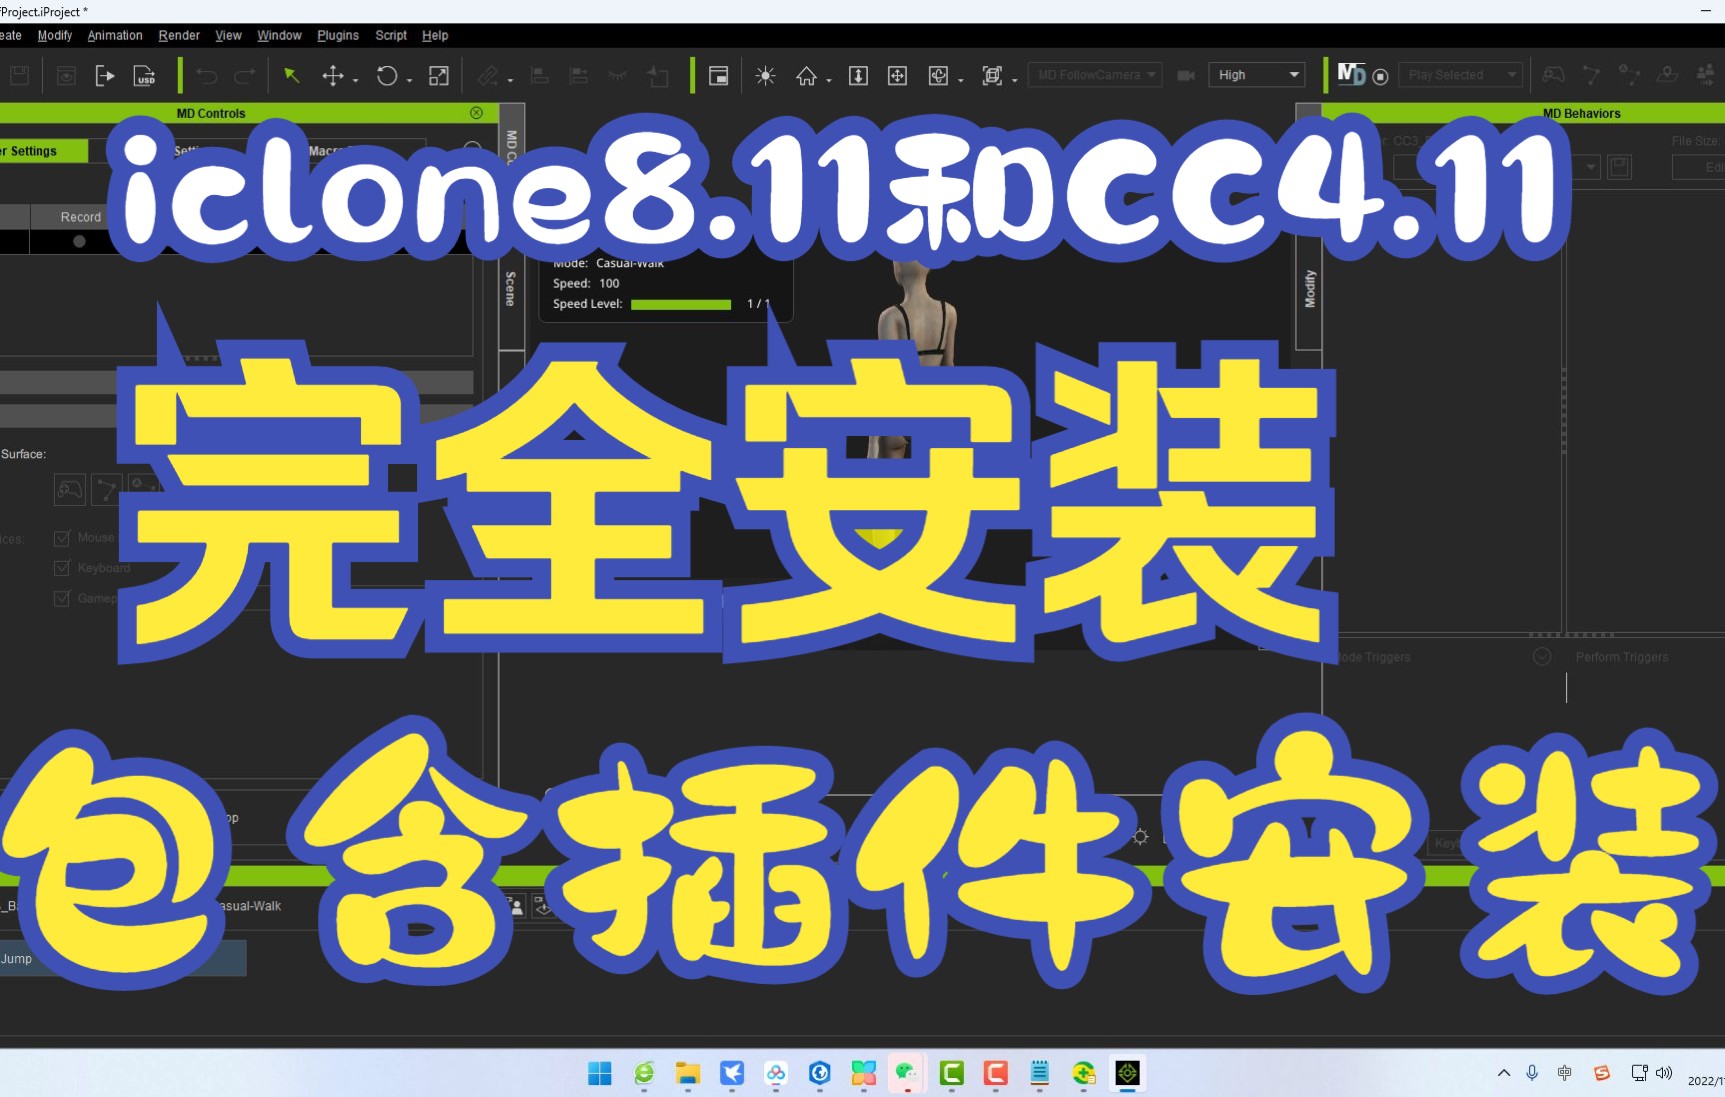The width and height of the screenshot is (1725, 1097).
Task: Open the Windows Start menu
Action: [599, 1074]
